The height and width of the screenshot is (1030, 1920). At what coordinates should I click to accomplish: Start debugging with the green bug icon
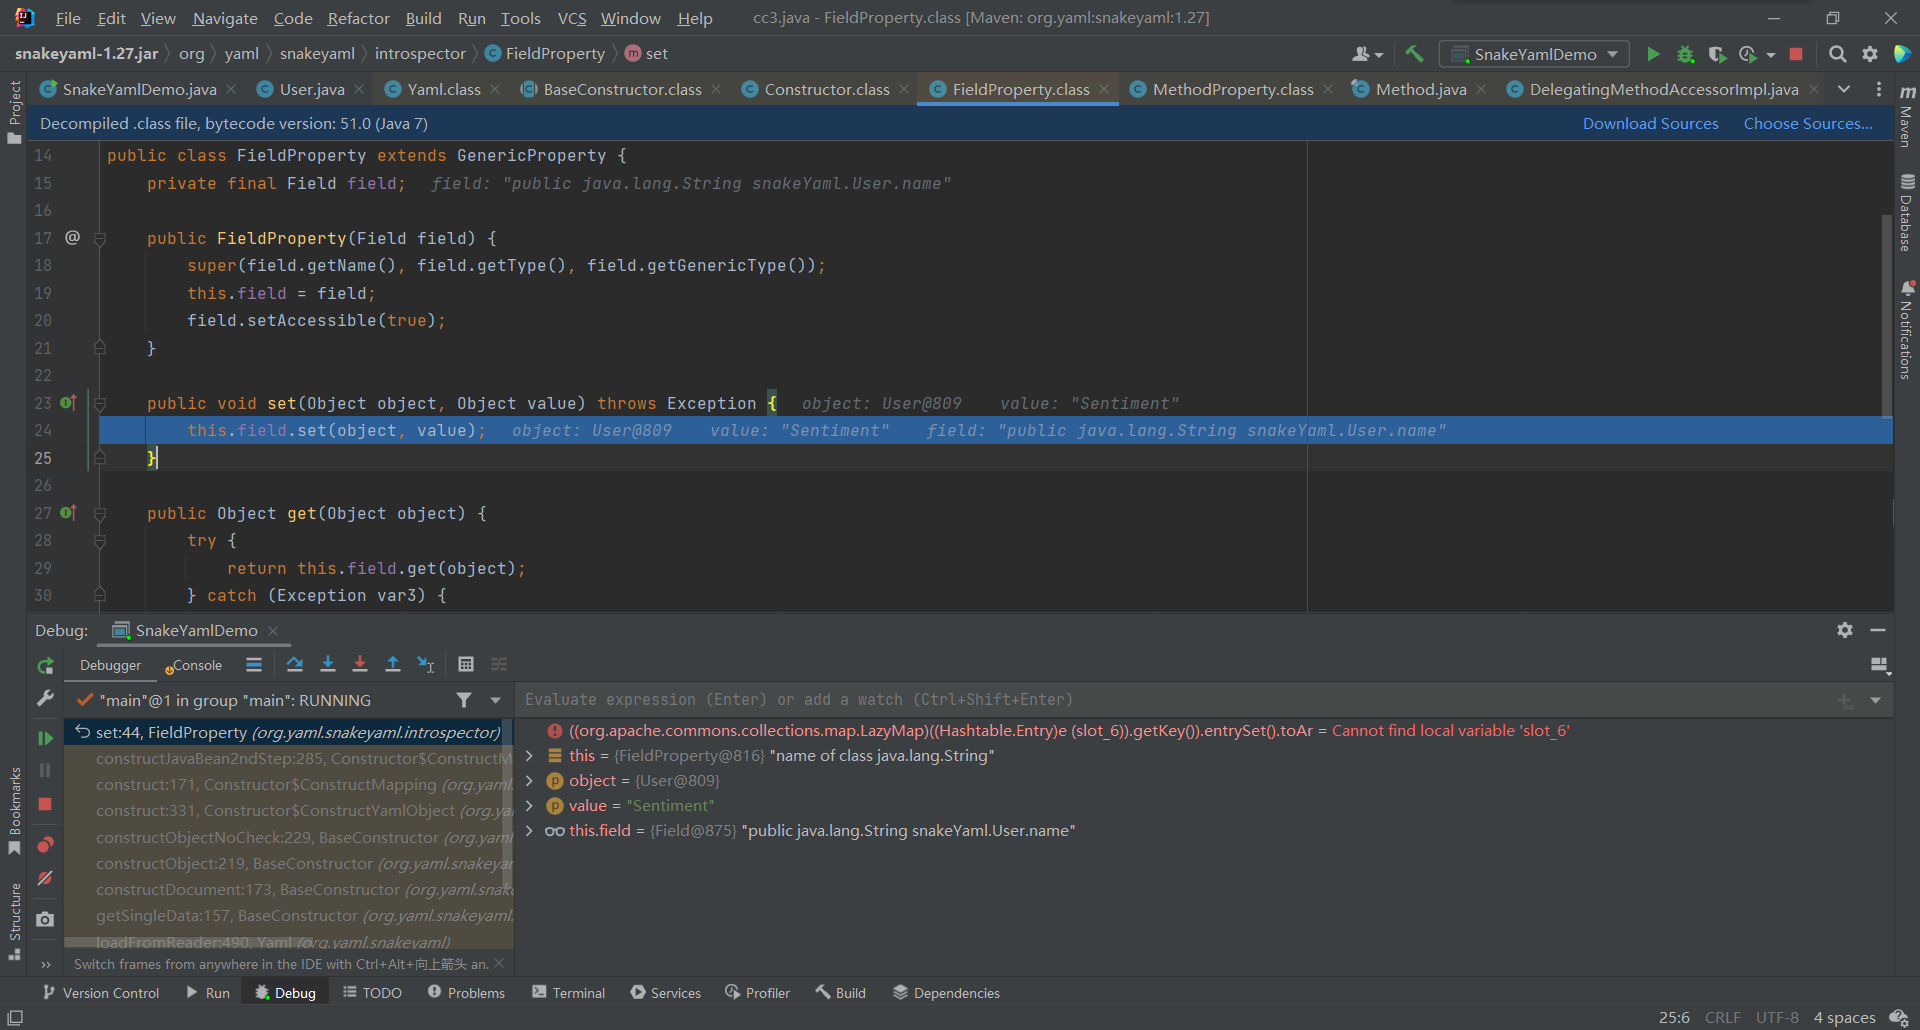(x=1685, y=54)
